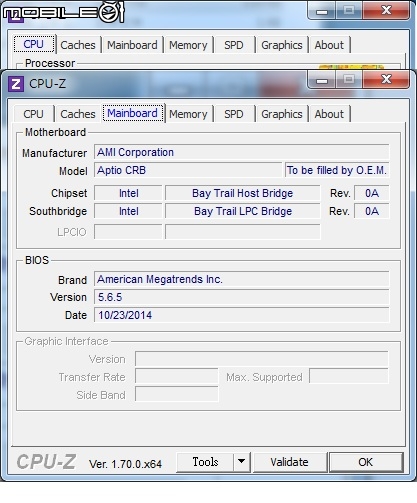Click the 'To be filled by O.E.M.' field

click(x=337, y=170)
